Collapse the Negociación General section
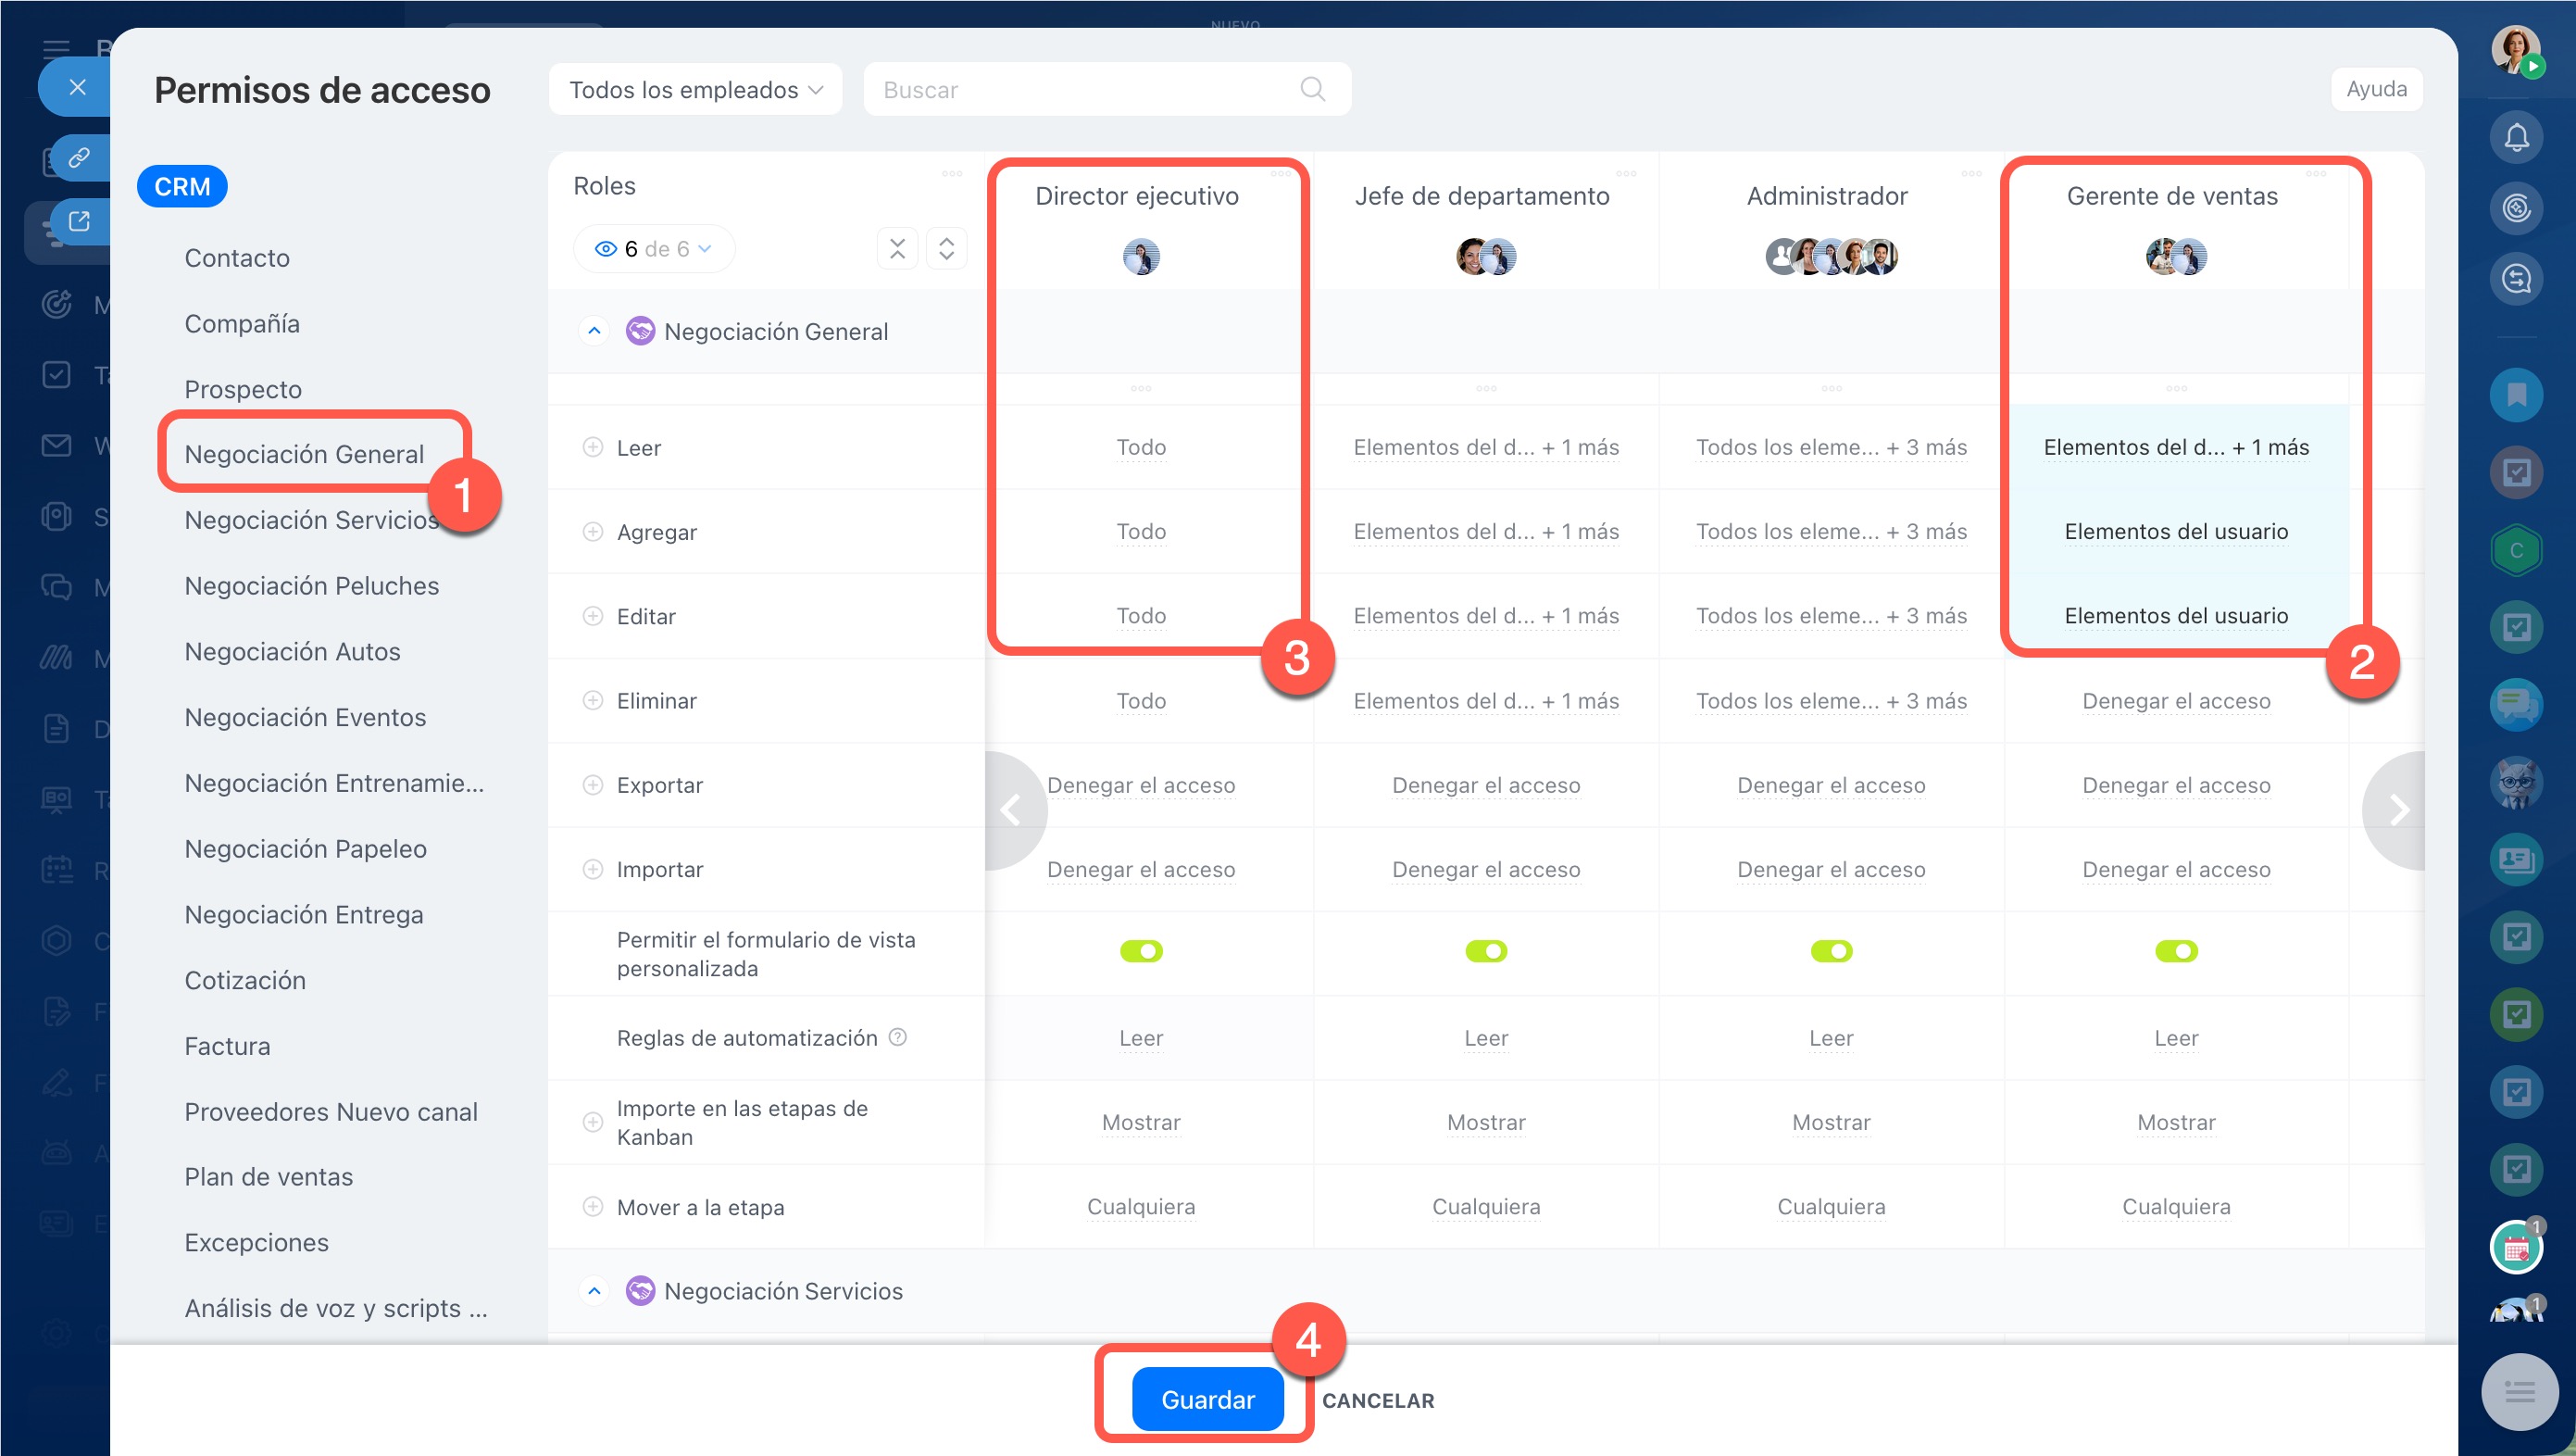The height and width of the screenshot is (1456, 2576). point(594,331)
